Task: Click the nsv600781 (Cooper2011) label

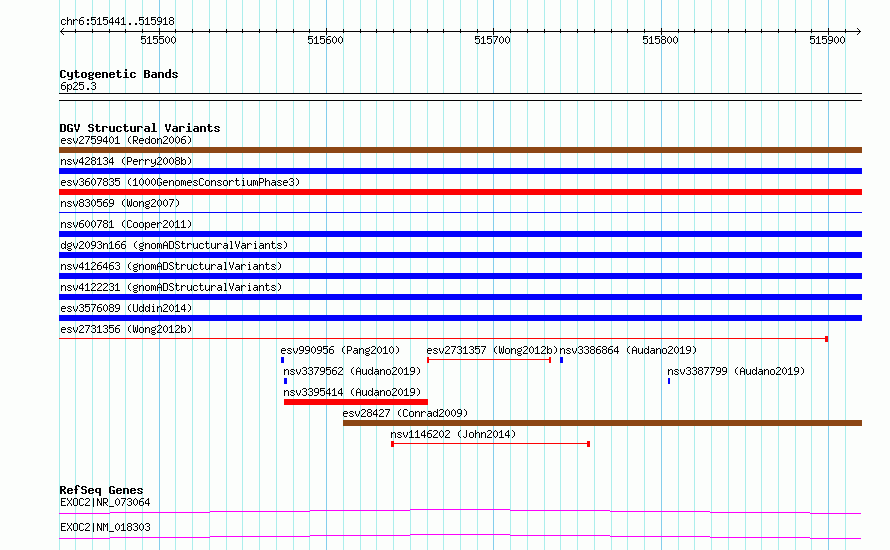Action: [x=126, y=224]
